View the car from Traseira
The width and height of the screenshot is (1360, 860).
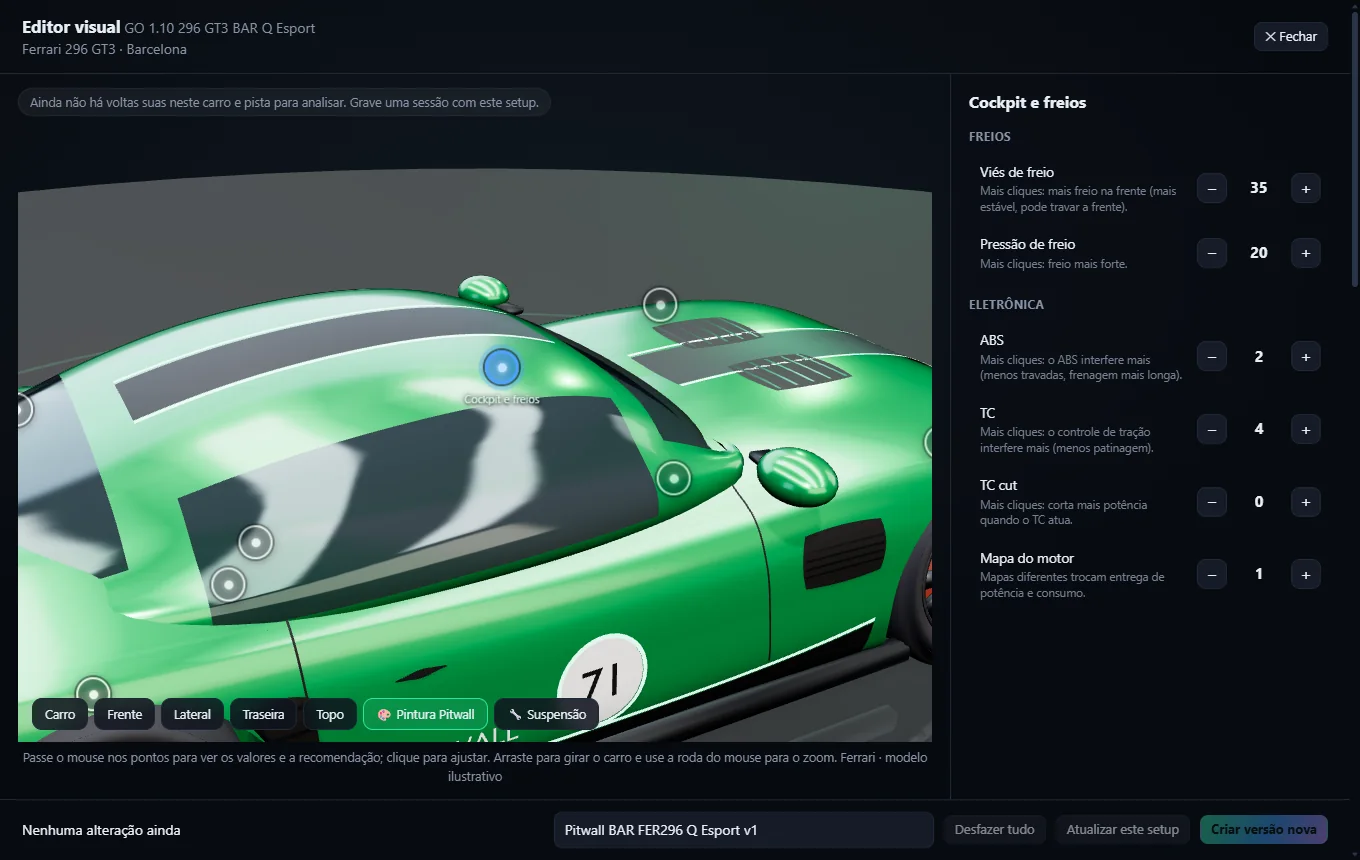click(263, 714)
